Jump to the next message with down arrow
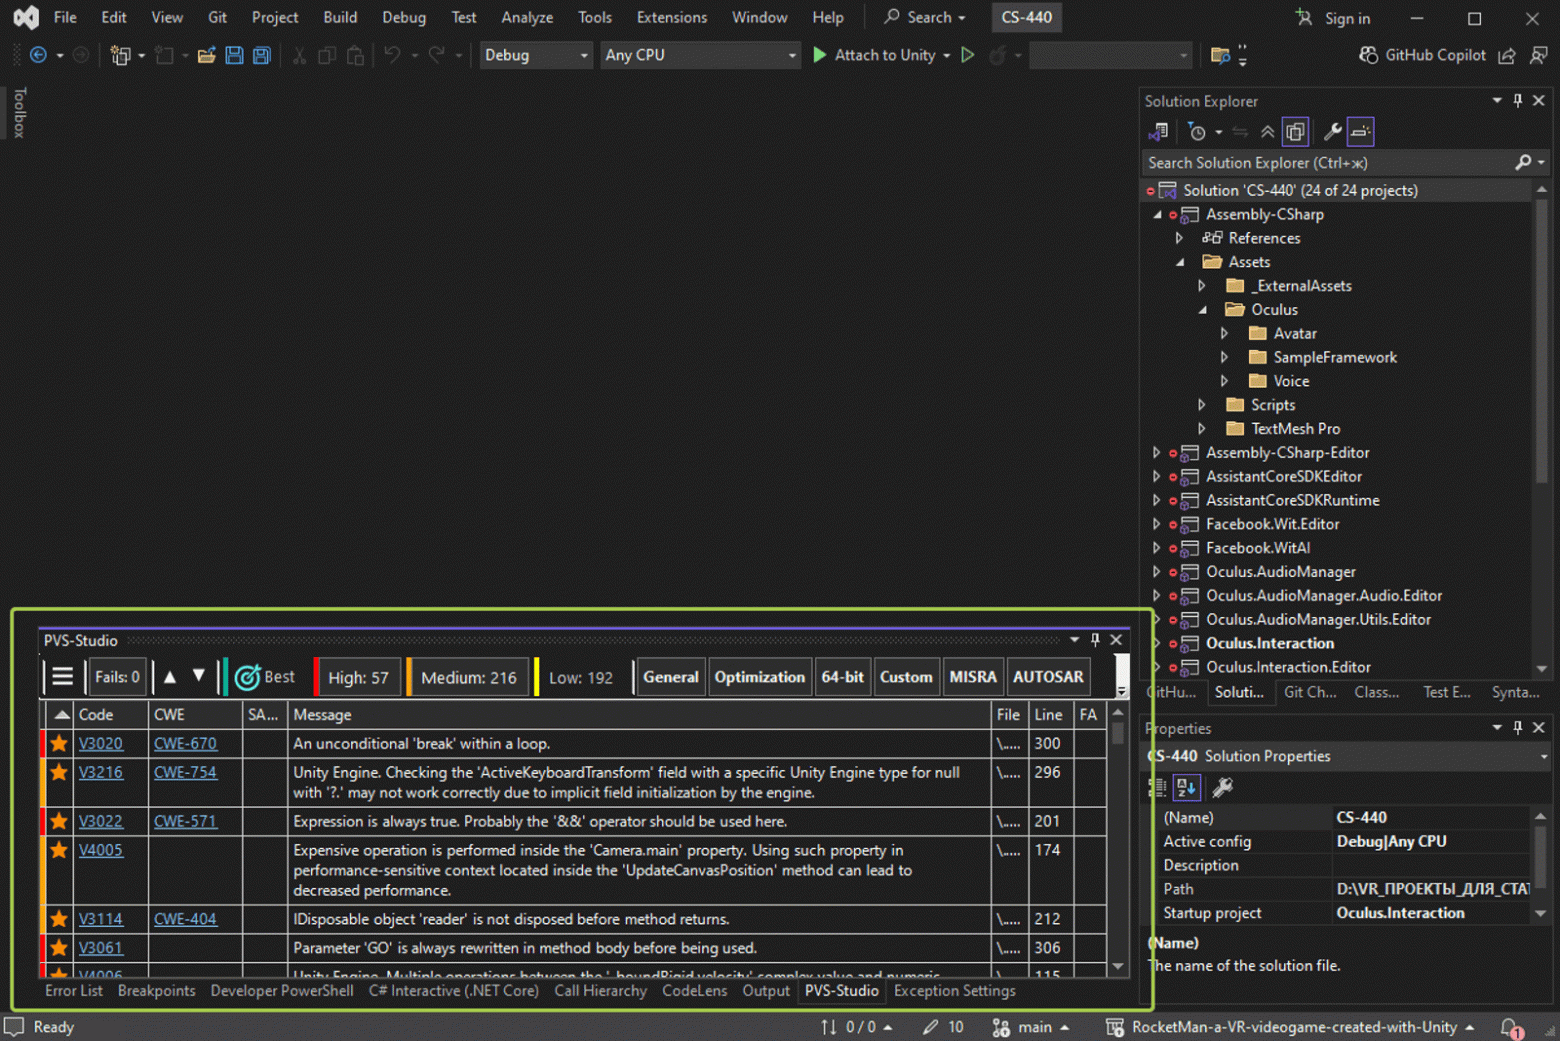 click(199, 677)
